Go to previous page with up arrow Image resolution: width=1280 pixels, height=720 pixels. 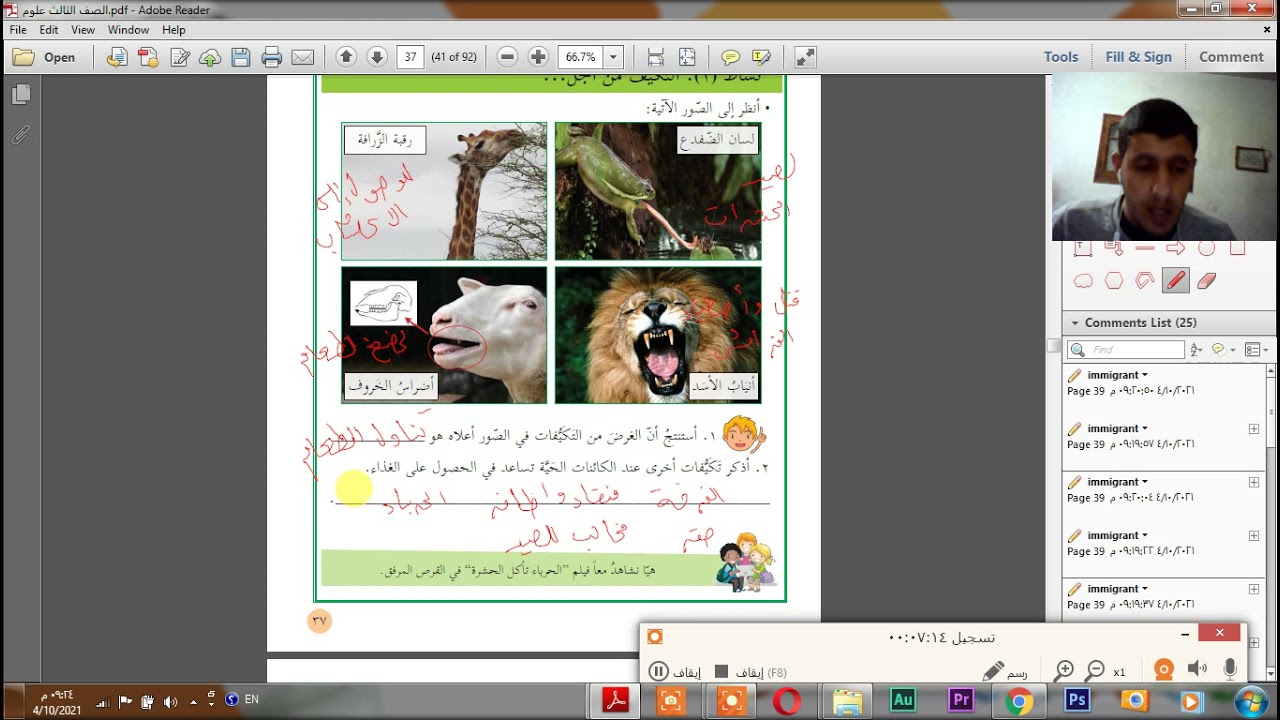tap(346, 57)
